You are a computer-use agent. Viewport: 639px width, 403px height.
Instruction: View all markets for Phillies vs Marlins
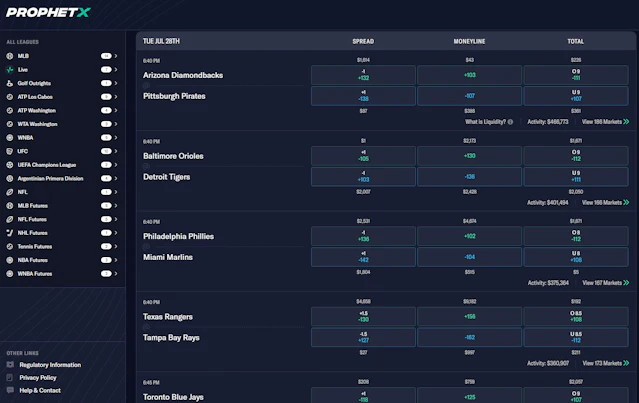coord(605,283)
